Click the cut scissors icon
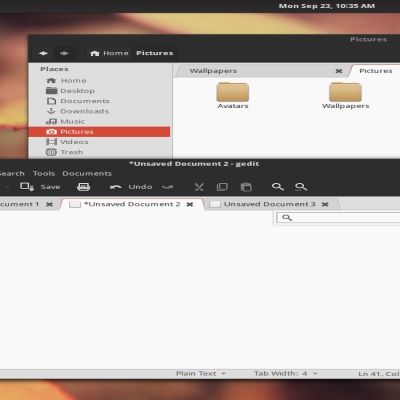This screenshot has width=400, height=400. click(199, 187)
